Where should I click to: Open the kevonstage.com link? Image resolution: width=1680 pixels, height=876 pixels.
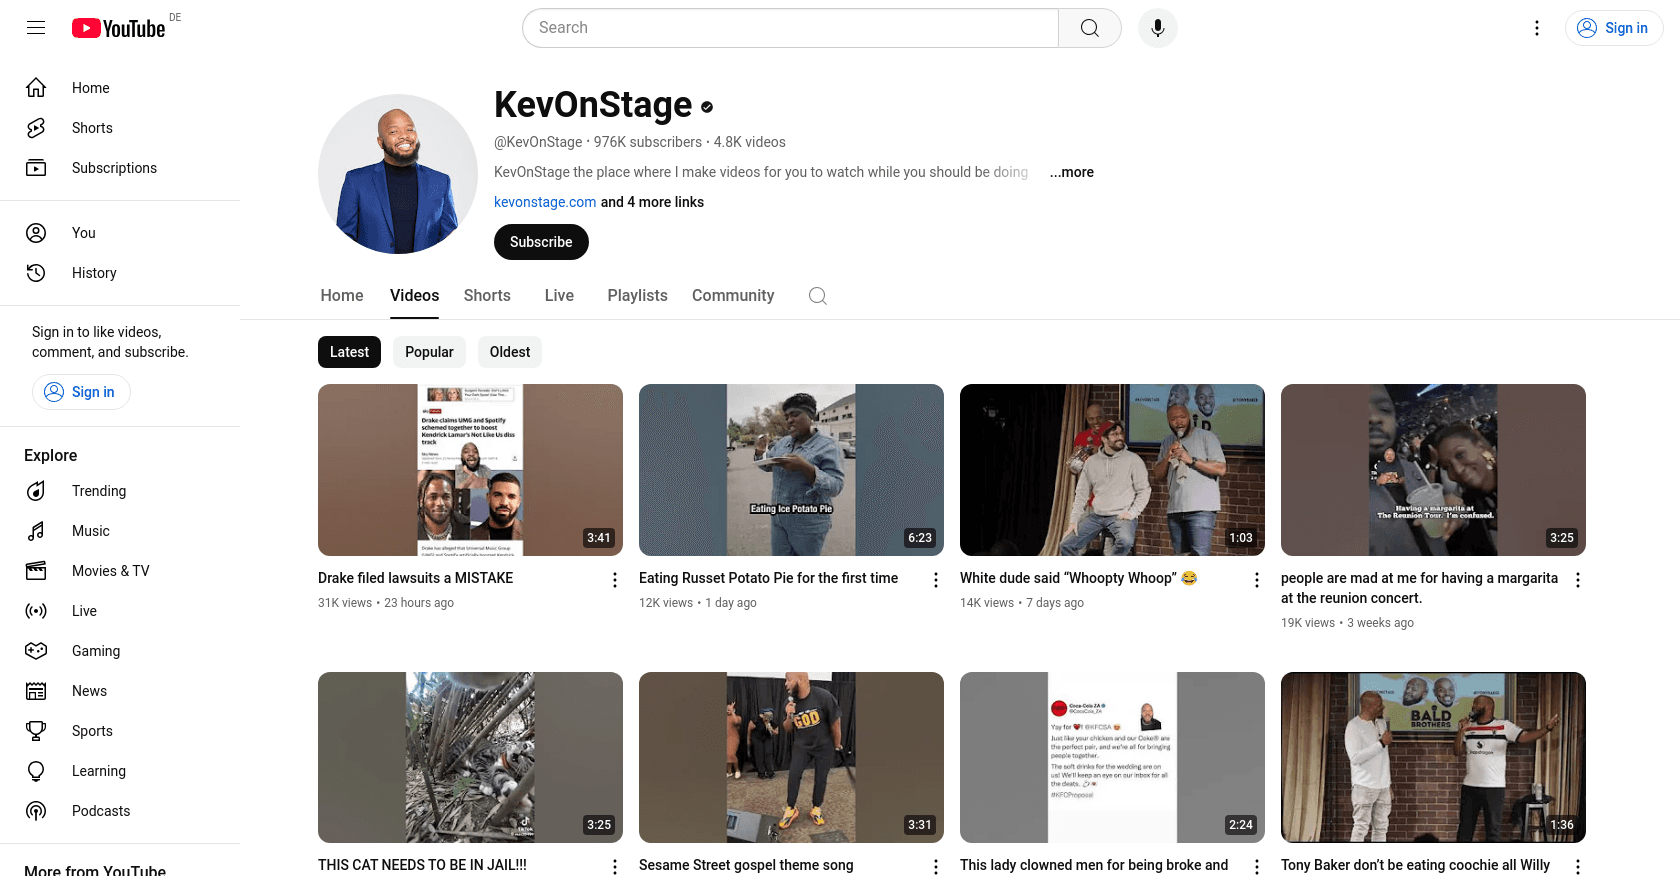(x=545, y=202)
